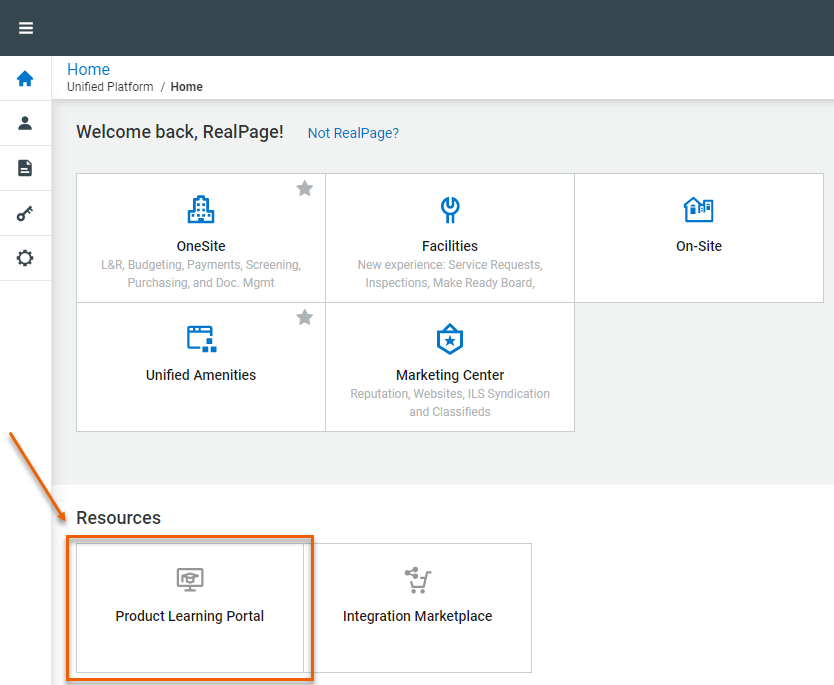Click the Not RealPage? link
Screen dimensions: 834x685
coord(353,133)
